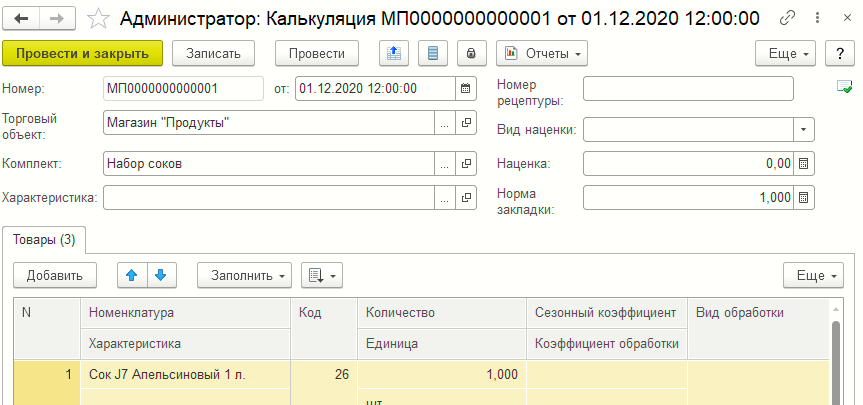This screenshot has width=863, height=405.
Task: Move row down with blue down arrow
Action: 160,274
